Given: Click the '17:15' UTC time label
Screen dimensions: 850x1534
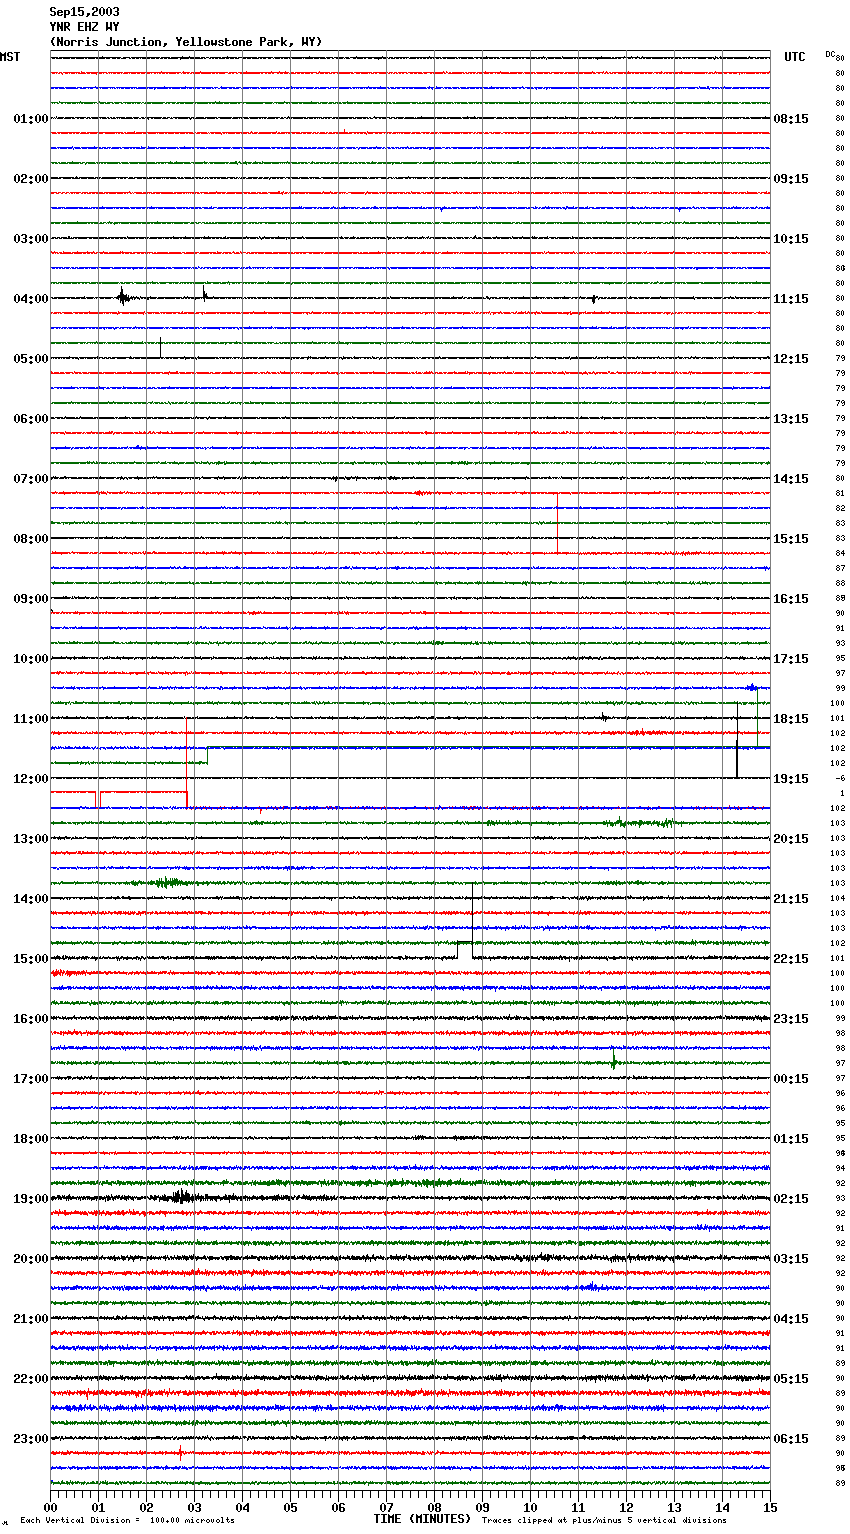Looking at the screenshot, I should pos(791,659).
